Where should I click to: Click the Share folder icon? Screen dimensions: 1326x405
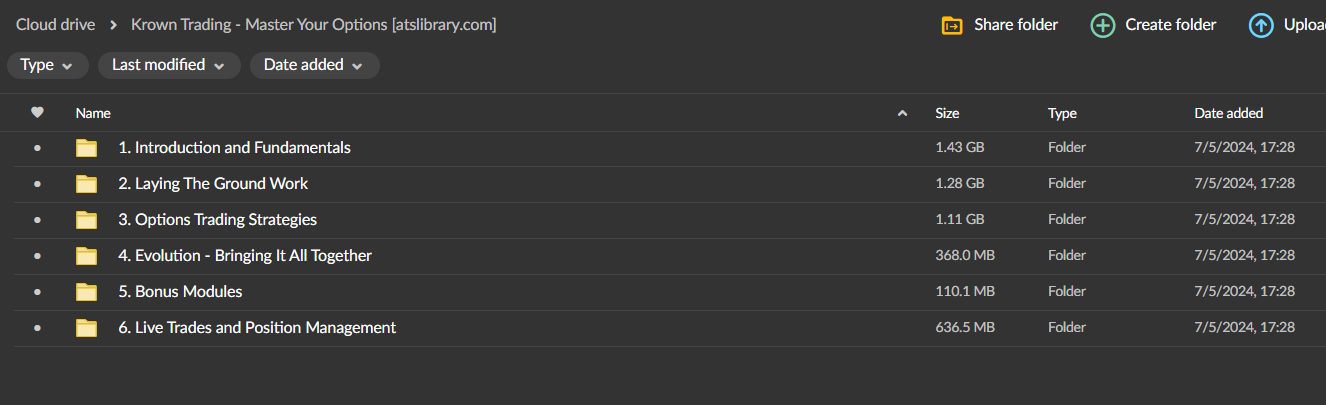click(x=952, y=25)
